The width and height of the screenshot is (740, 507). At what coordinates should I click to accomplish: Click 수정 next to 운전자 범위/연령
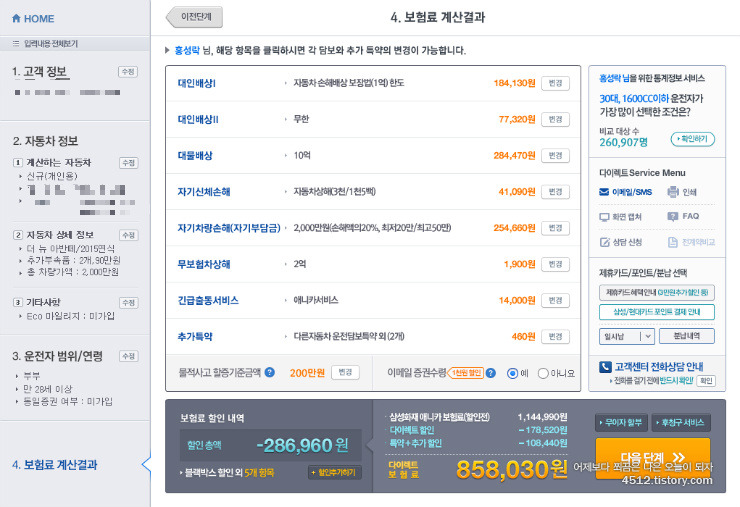128,356
